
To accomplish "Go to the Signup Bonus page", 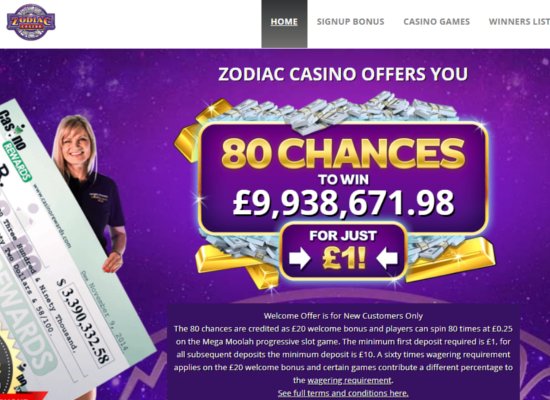I will point(350,22).
